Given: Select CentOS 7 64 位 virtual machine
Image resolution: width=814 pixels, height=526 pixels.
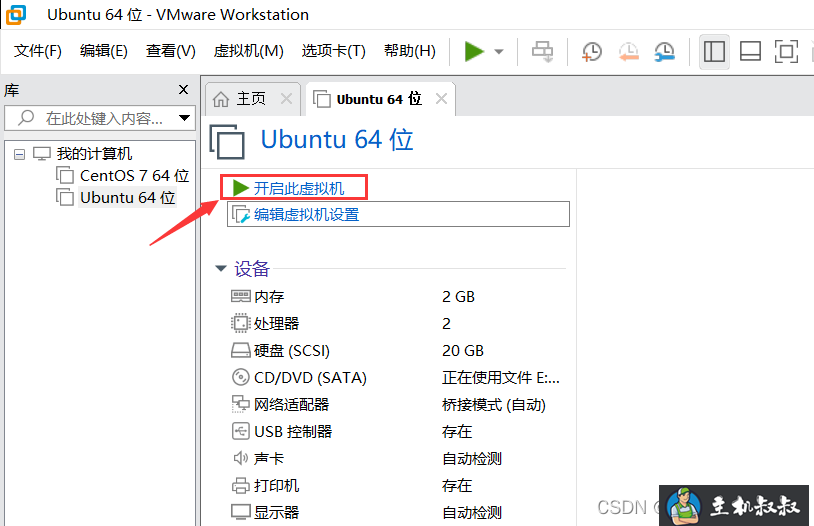Looking at the screenshot, I should click(134, 176).
